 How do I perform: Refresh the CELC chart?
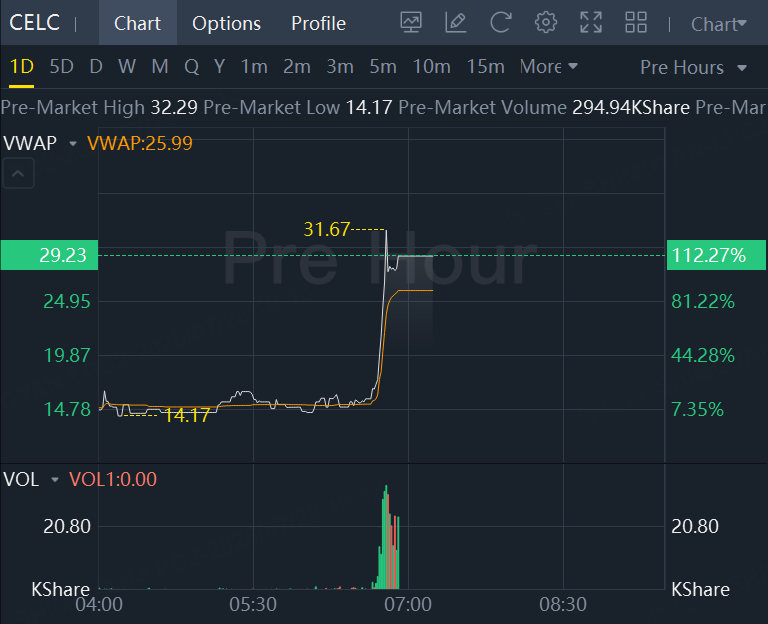(501, 22)
